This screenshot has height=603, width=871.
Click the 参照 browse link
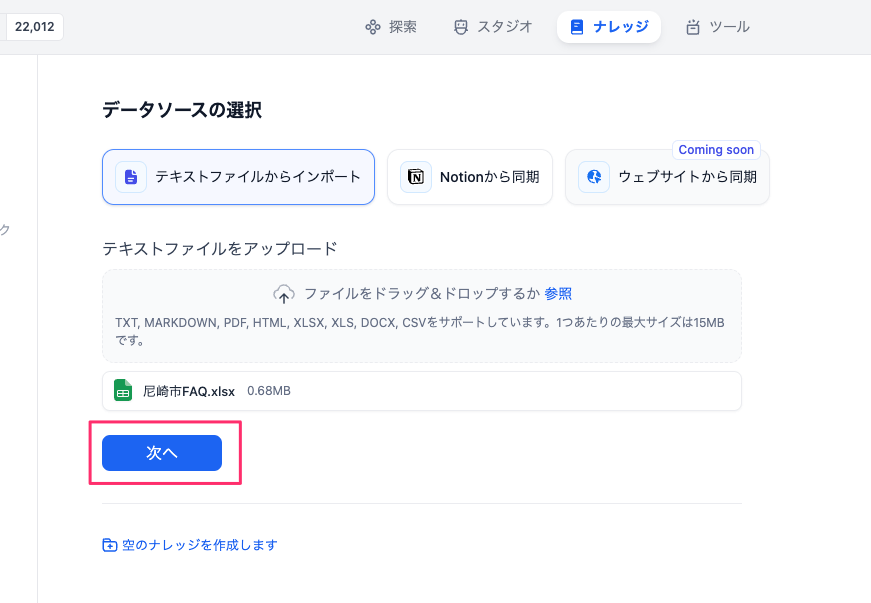click(x=558, y=293)
